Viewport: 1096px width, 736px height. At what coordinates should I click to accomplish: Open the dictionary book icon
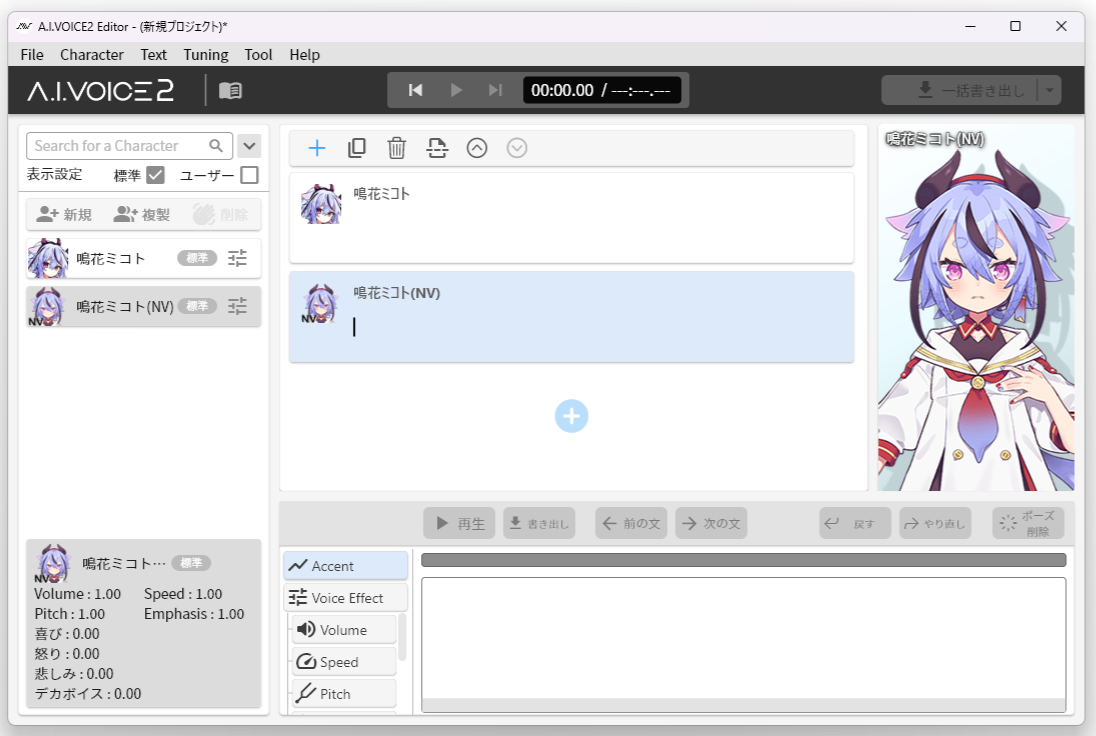coord(230,91)
